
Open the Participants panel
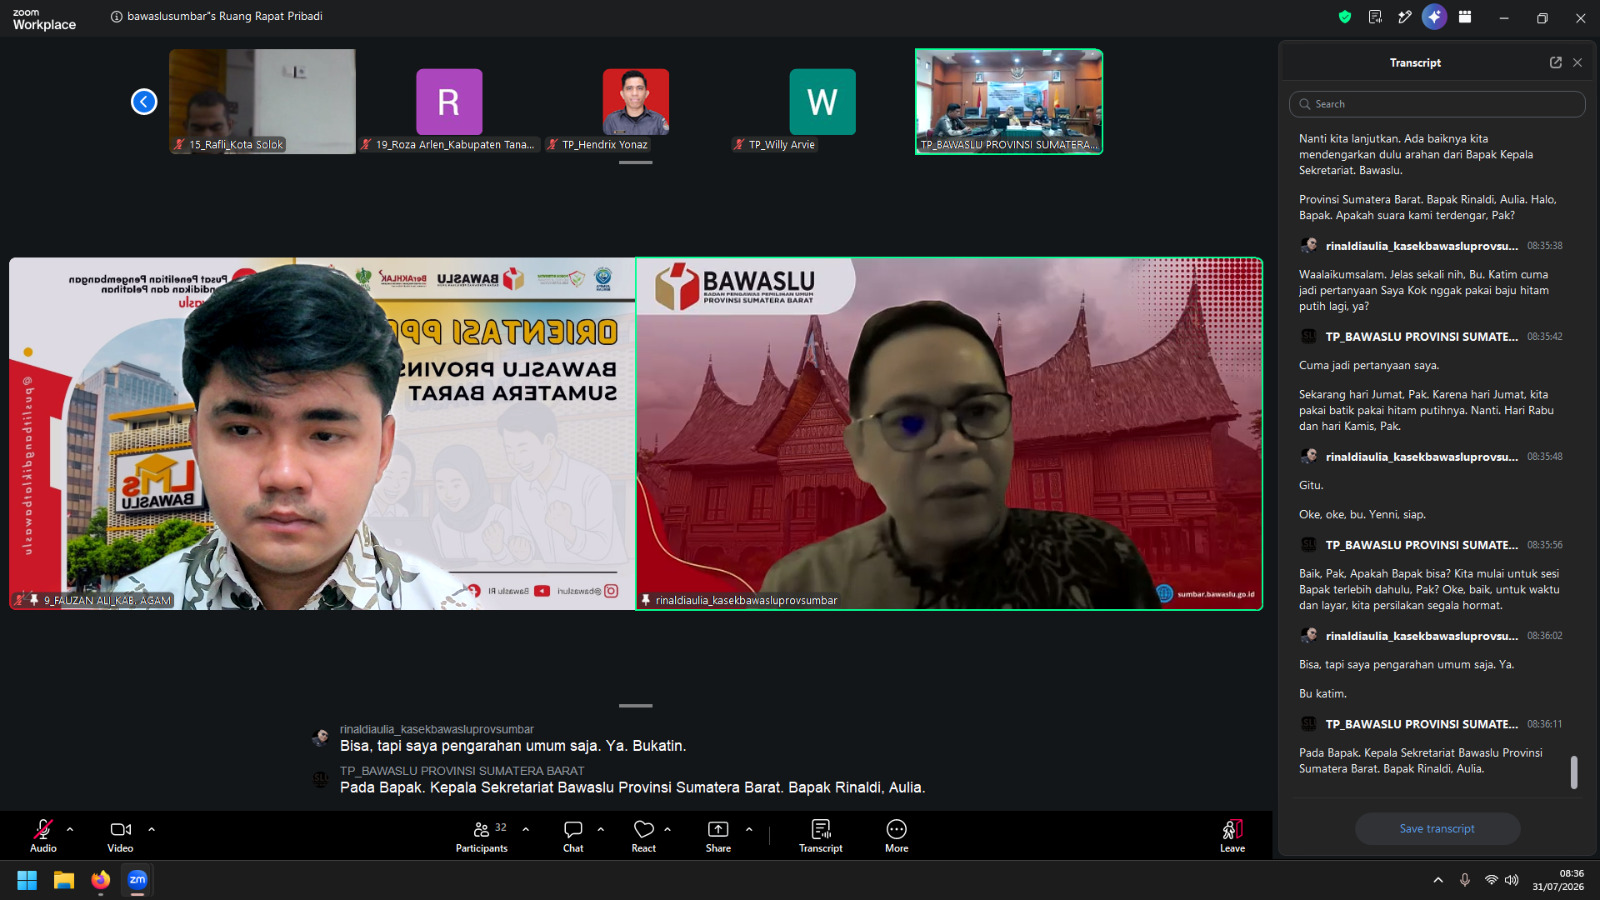482,835
